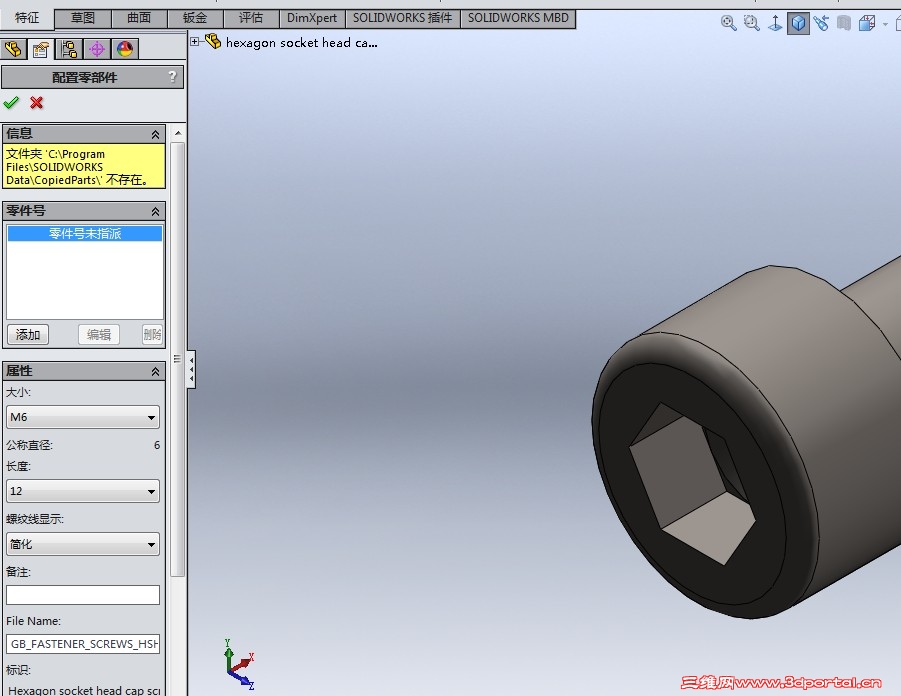Open help question mark for 配置零部件

[x=172, y=77]
